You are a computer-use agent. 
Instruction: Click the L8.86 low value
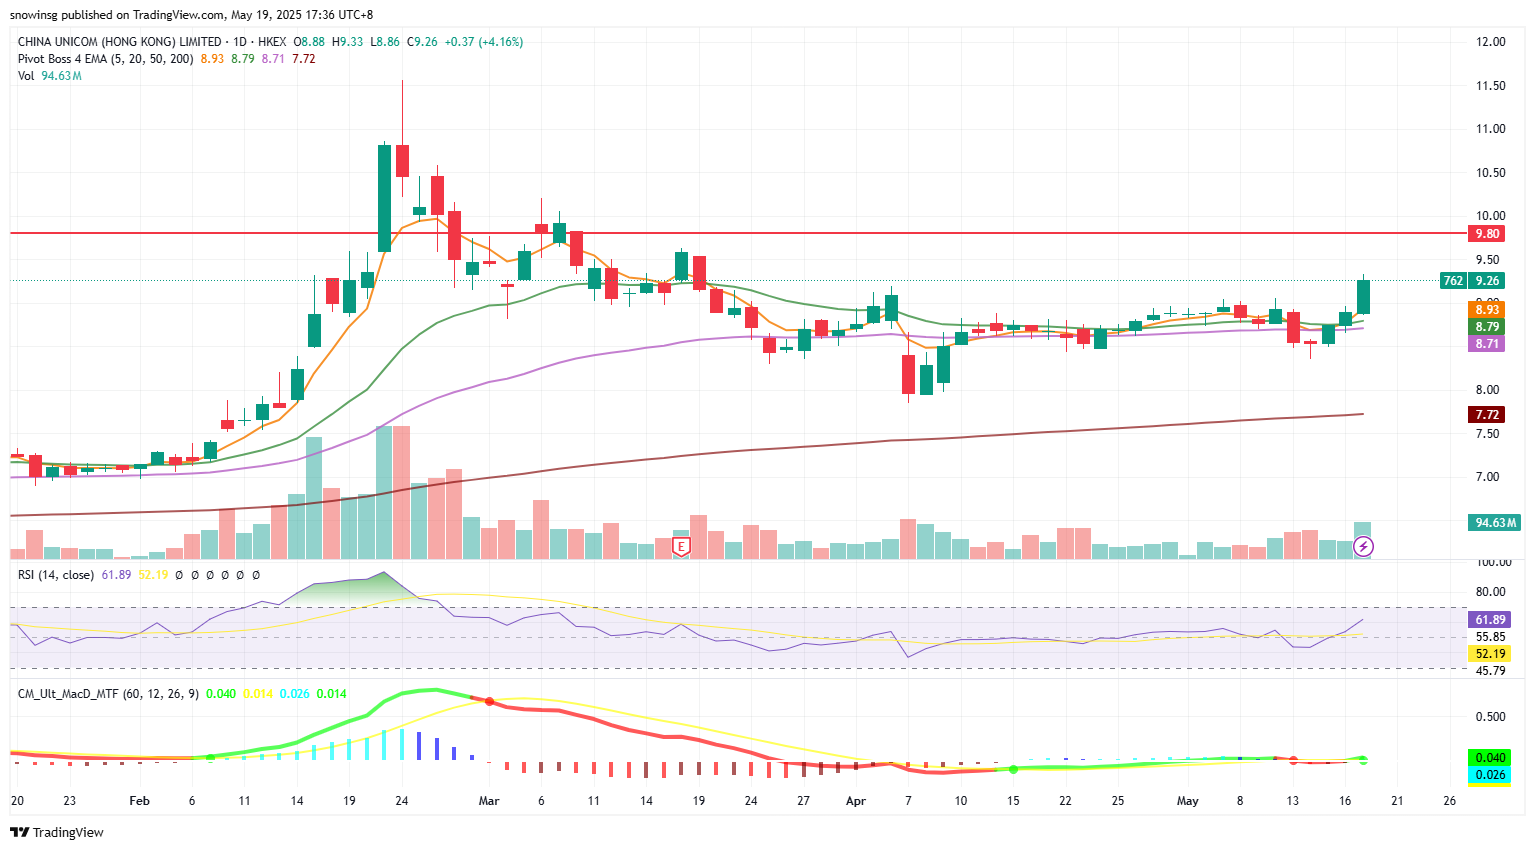coord(385,42)
